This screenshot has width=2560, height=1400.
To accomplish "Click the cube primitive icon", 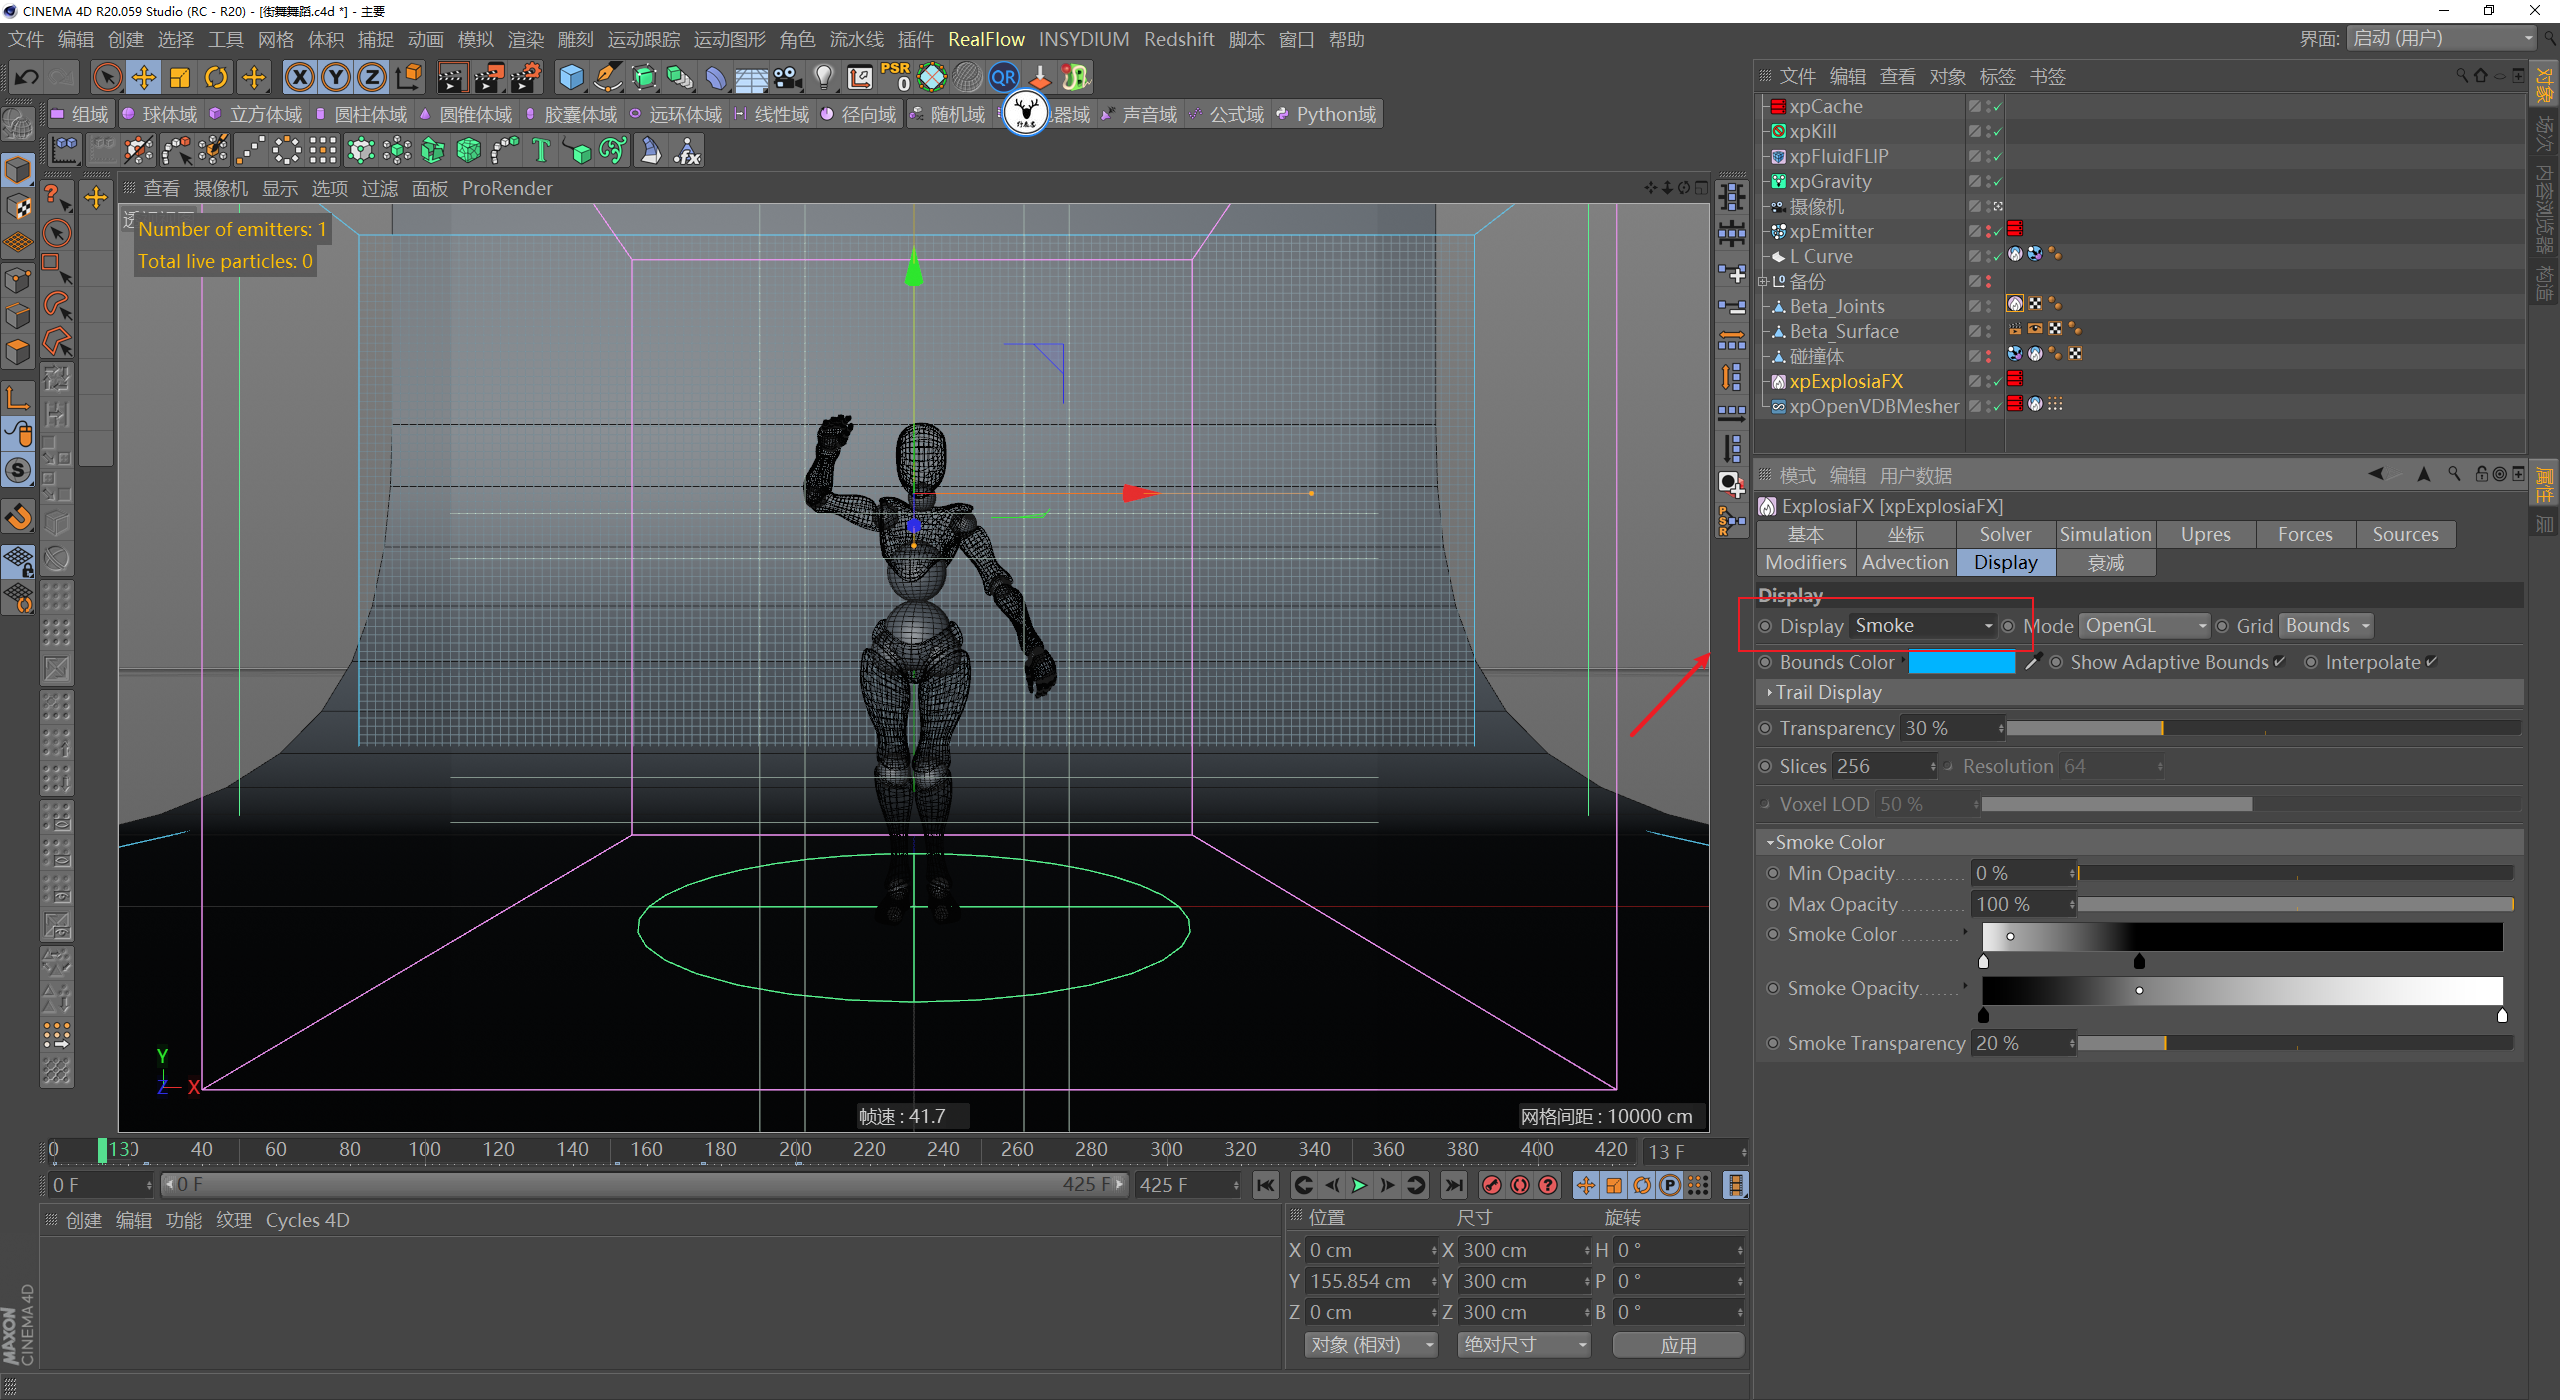I will pos(571,77).
